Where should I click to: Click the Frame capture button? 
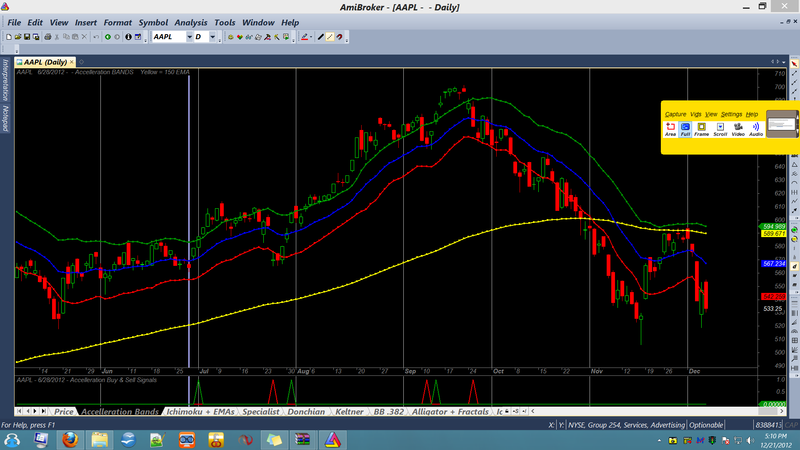(702, 129)
